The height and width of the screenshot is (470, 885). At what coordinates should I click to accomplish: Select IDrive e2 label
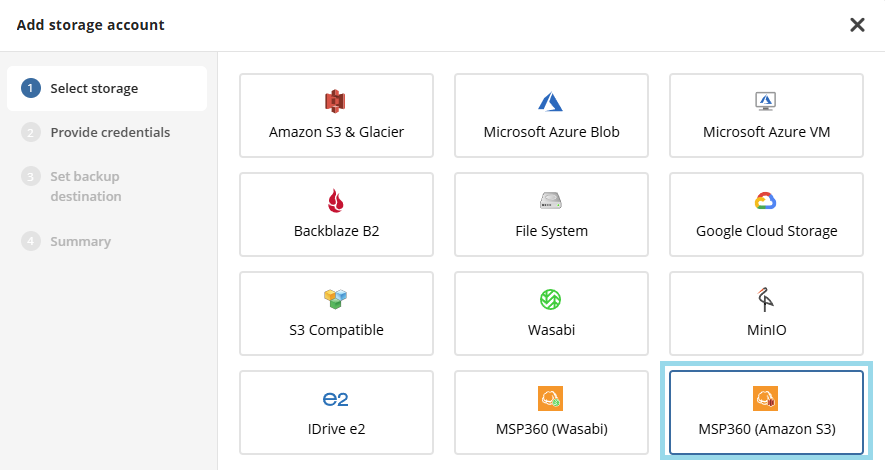(x=336, y=429)
